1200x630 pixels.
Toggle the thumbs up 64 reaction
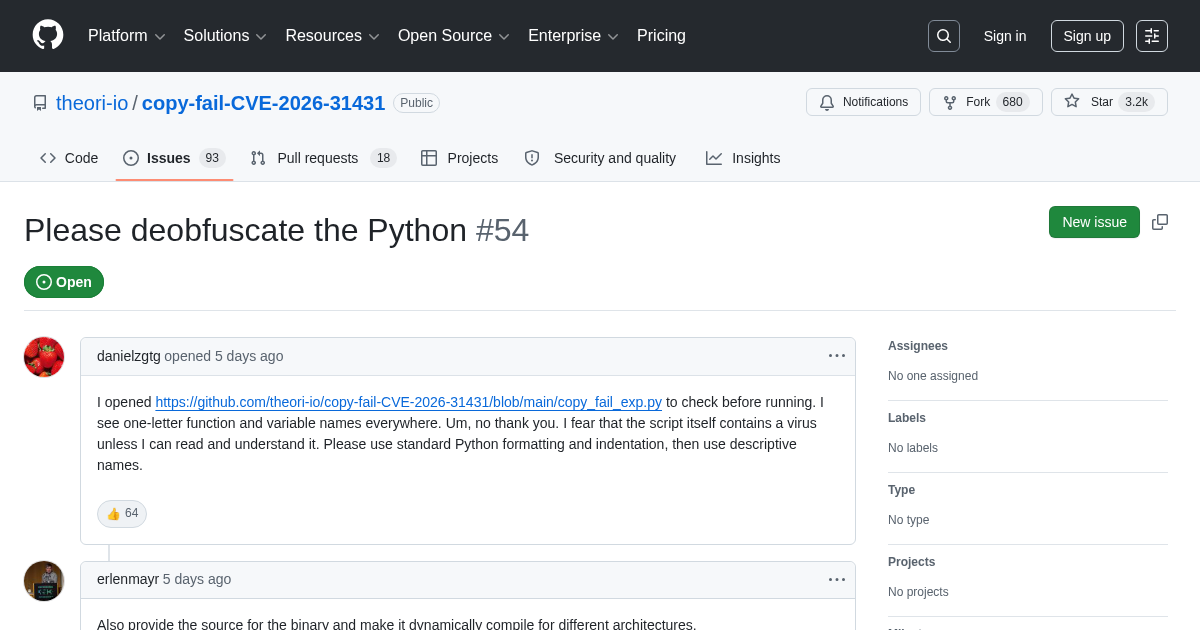click(122, 514)
